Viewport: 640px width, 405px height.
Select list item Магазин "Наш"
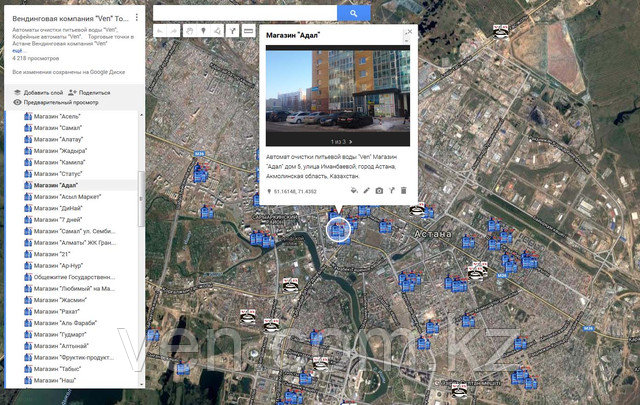[x=55, y=380]
